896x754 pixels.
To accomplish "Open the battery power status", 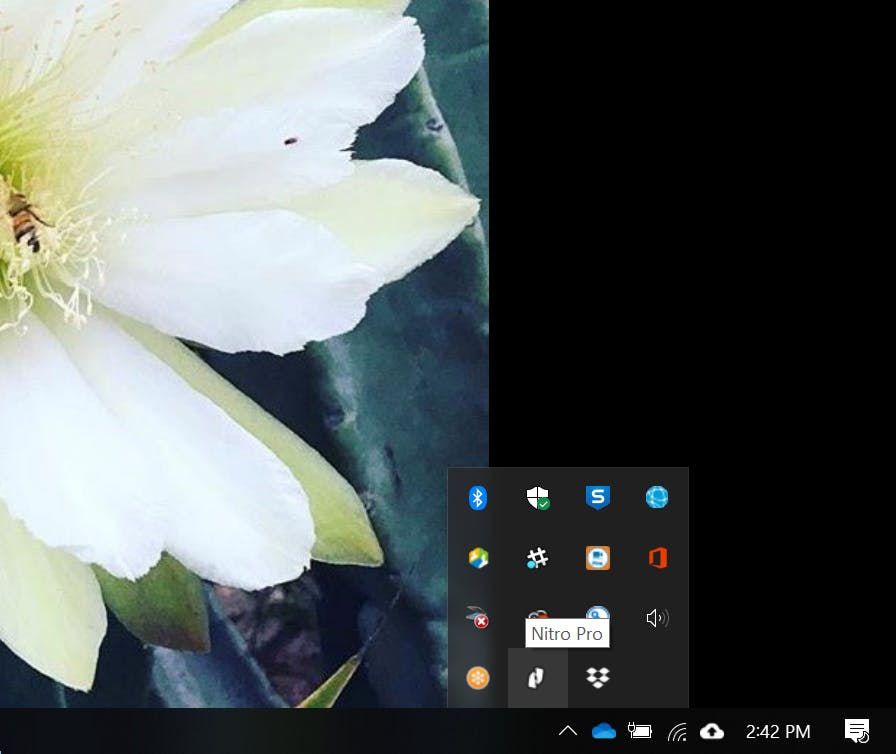I will click(640, 731).
